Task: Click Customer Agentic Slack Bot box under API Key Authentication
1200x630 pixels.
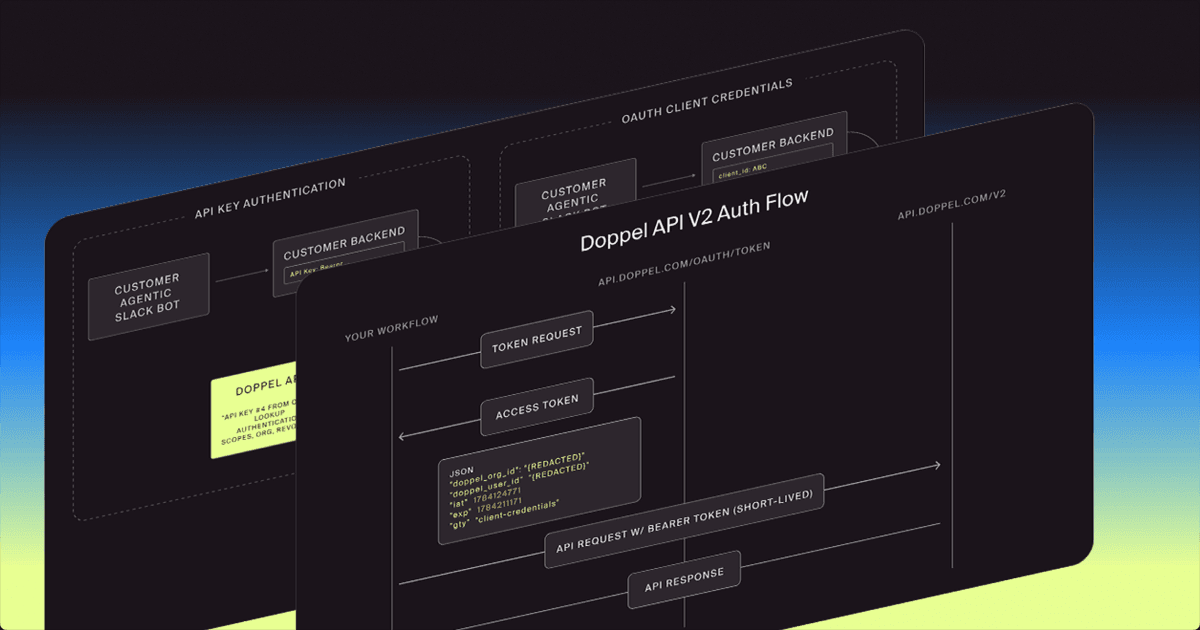Action: (149, 295)
